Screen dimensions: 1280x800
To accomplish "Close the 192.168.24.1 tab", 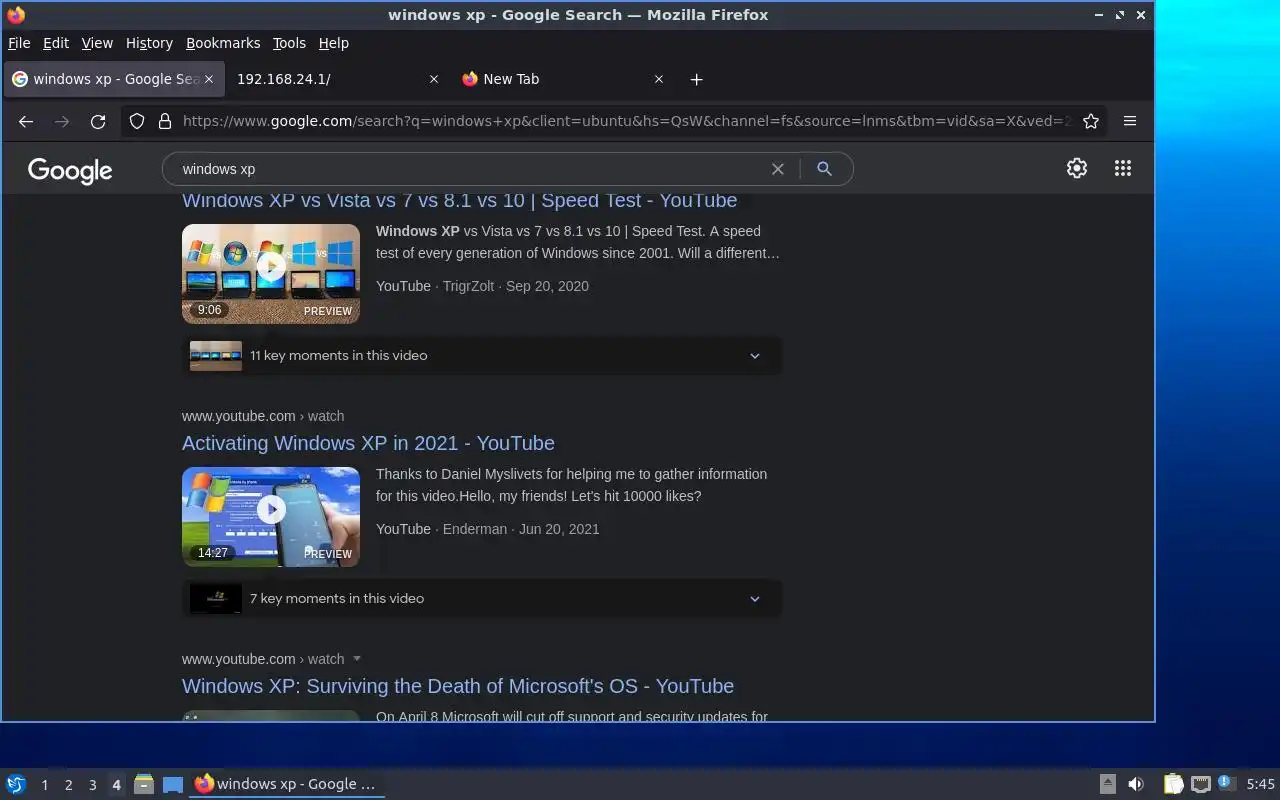I will pyautogui.click(x=433, y=79).
